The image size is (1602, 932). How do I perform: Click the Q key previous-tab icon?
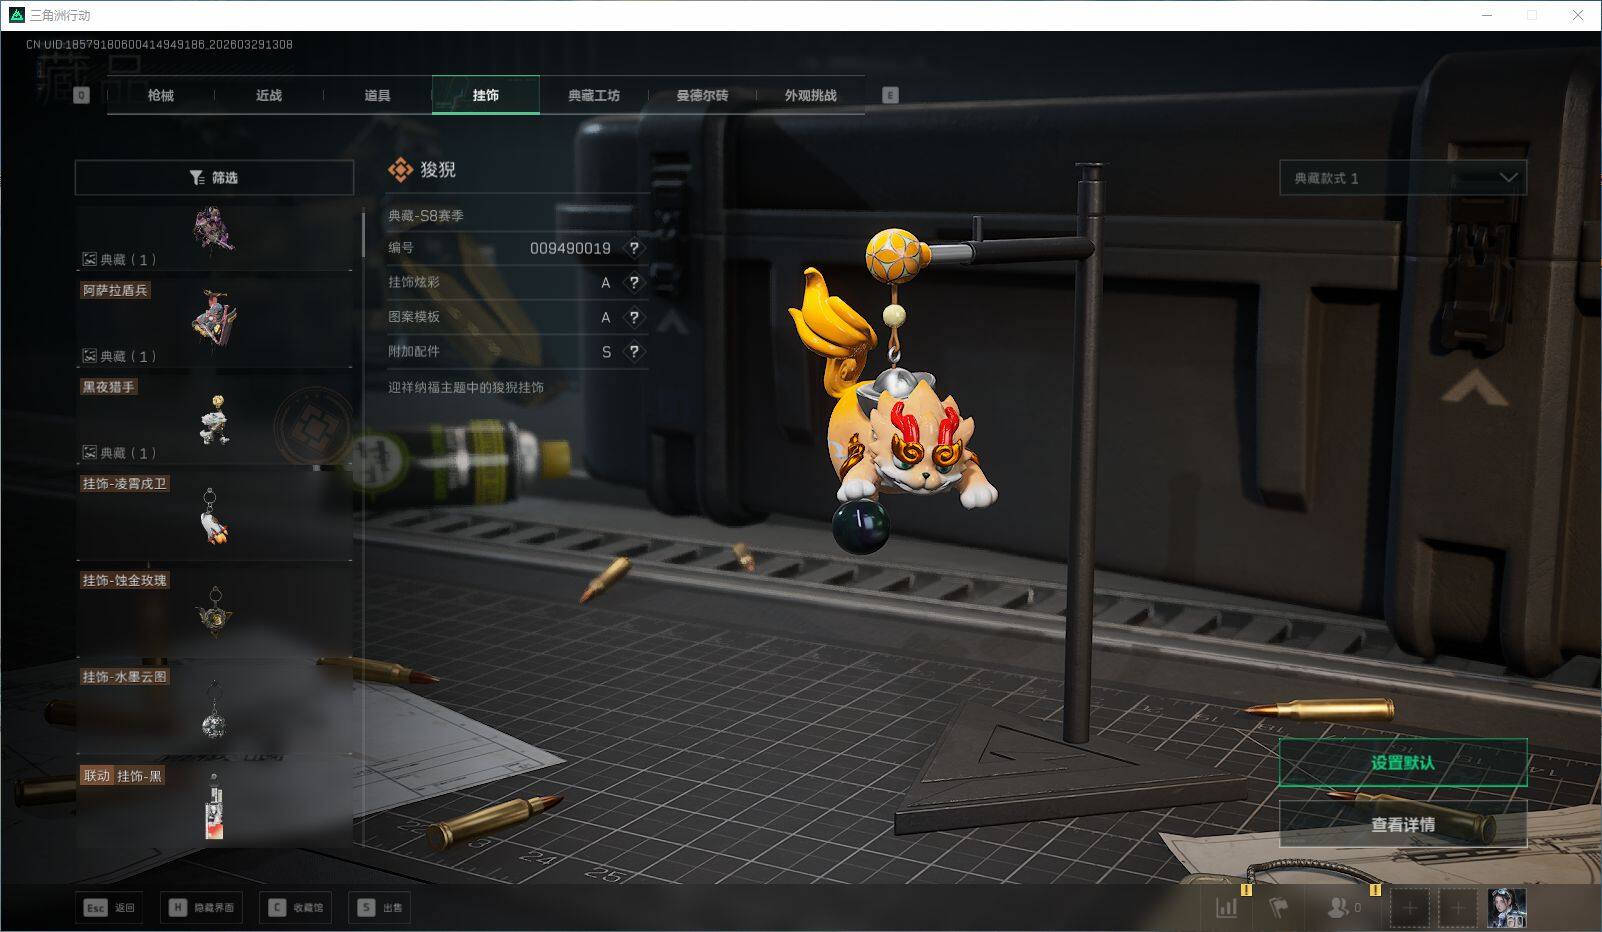click(82, 95)
